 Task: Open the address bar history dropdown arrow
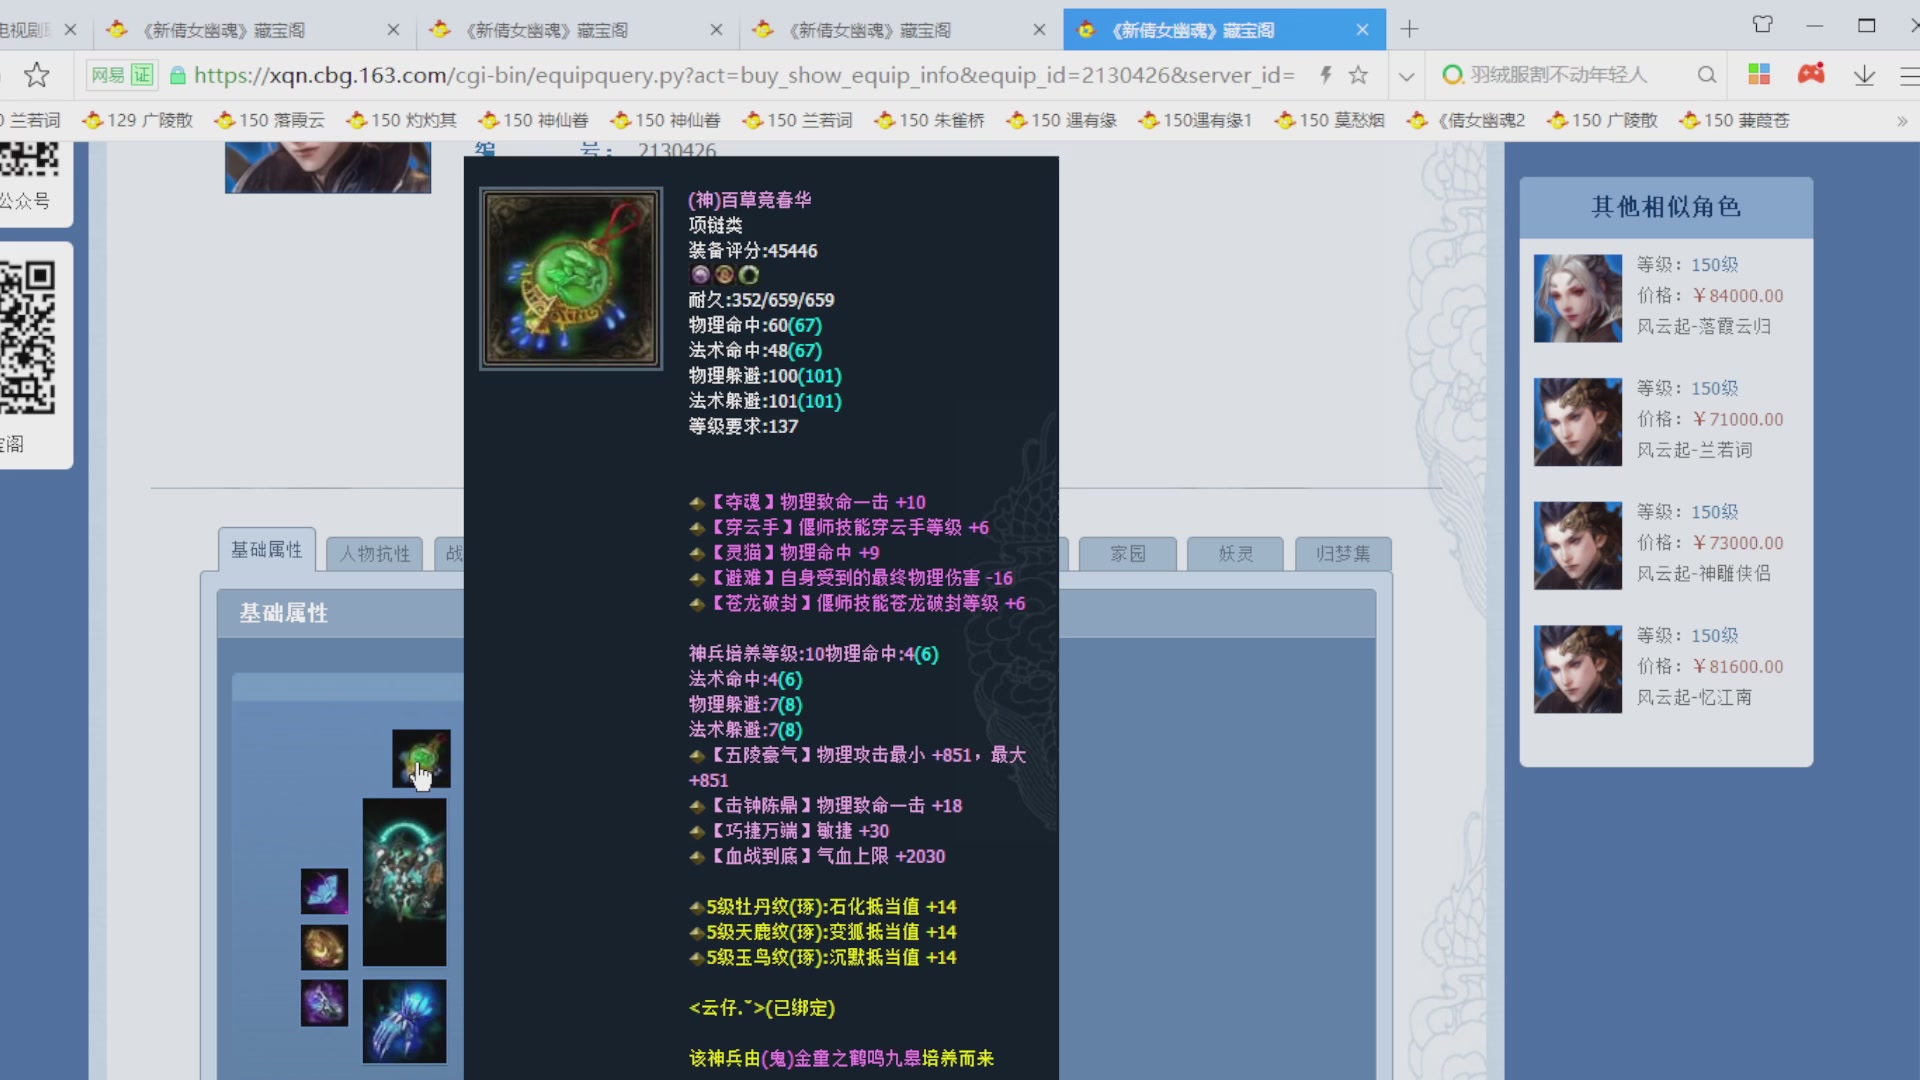[1406, 76]
